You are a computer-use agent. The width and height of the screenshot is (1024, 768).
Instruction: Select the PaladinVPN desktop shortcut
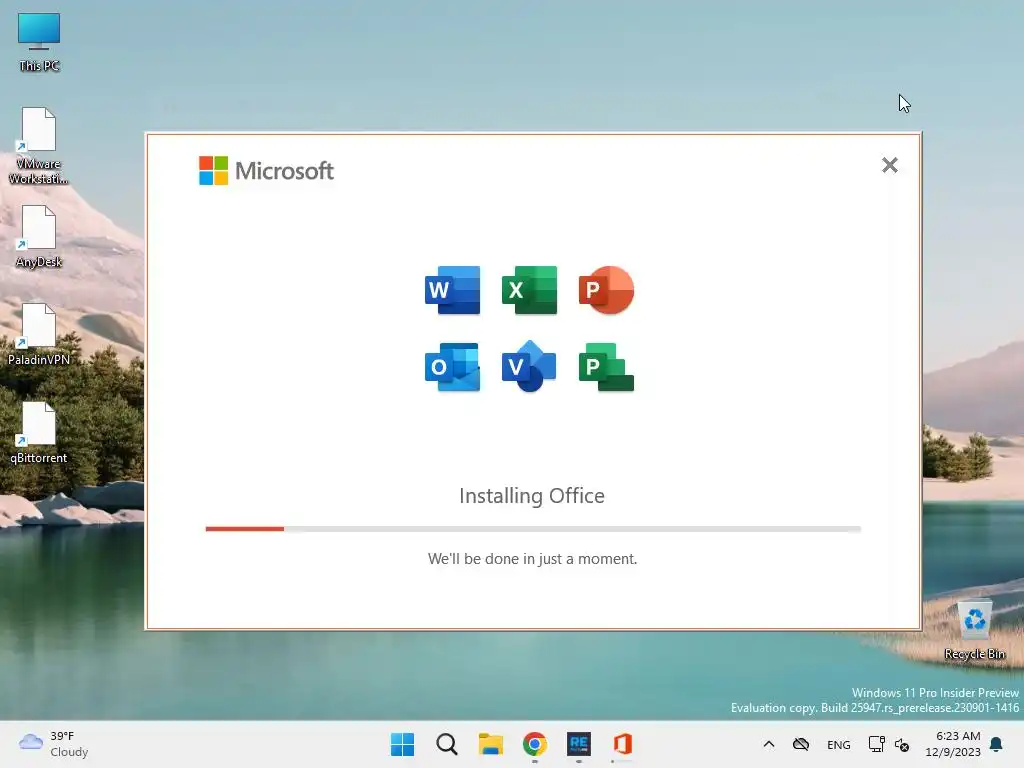point(39,334)
